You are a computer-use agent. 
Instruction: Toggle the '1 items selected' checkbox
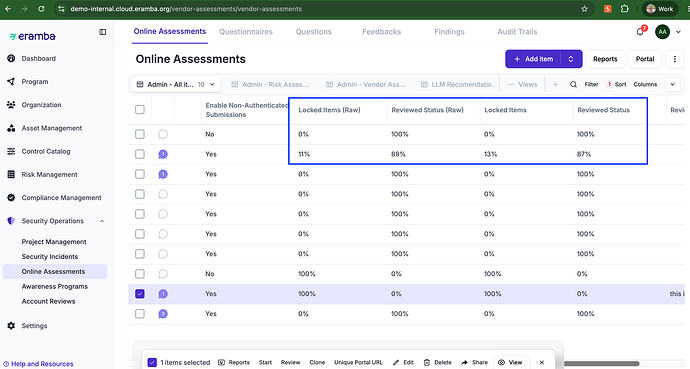[152, 362]
